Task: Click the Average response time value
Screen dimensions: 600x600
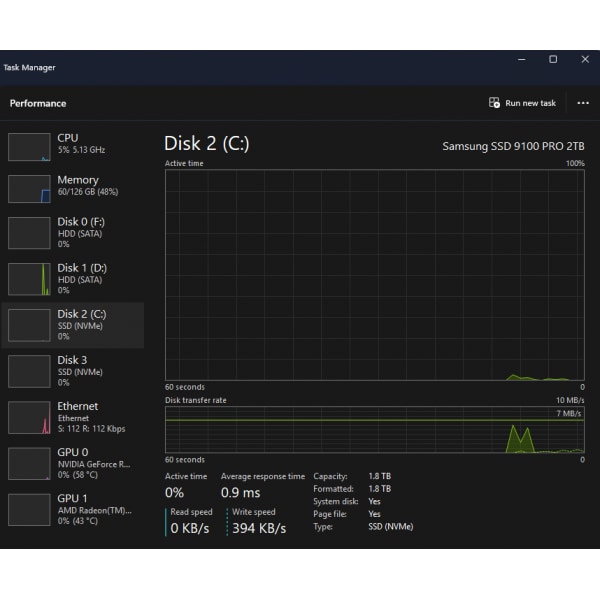Action: coord(240,493)
